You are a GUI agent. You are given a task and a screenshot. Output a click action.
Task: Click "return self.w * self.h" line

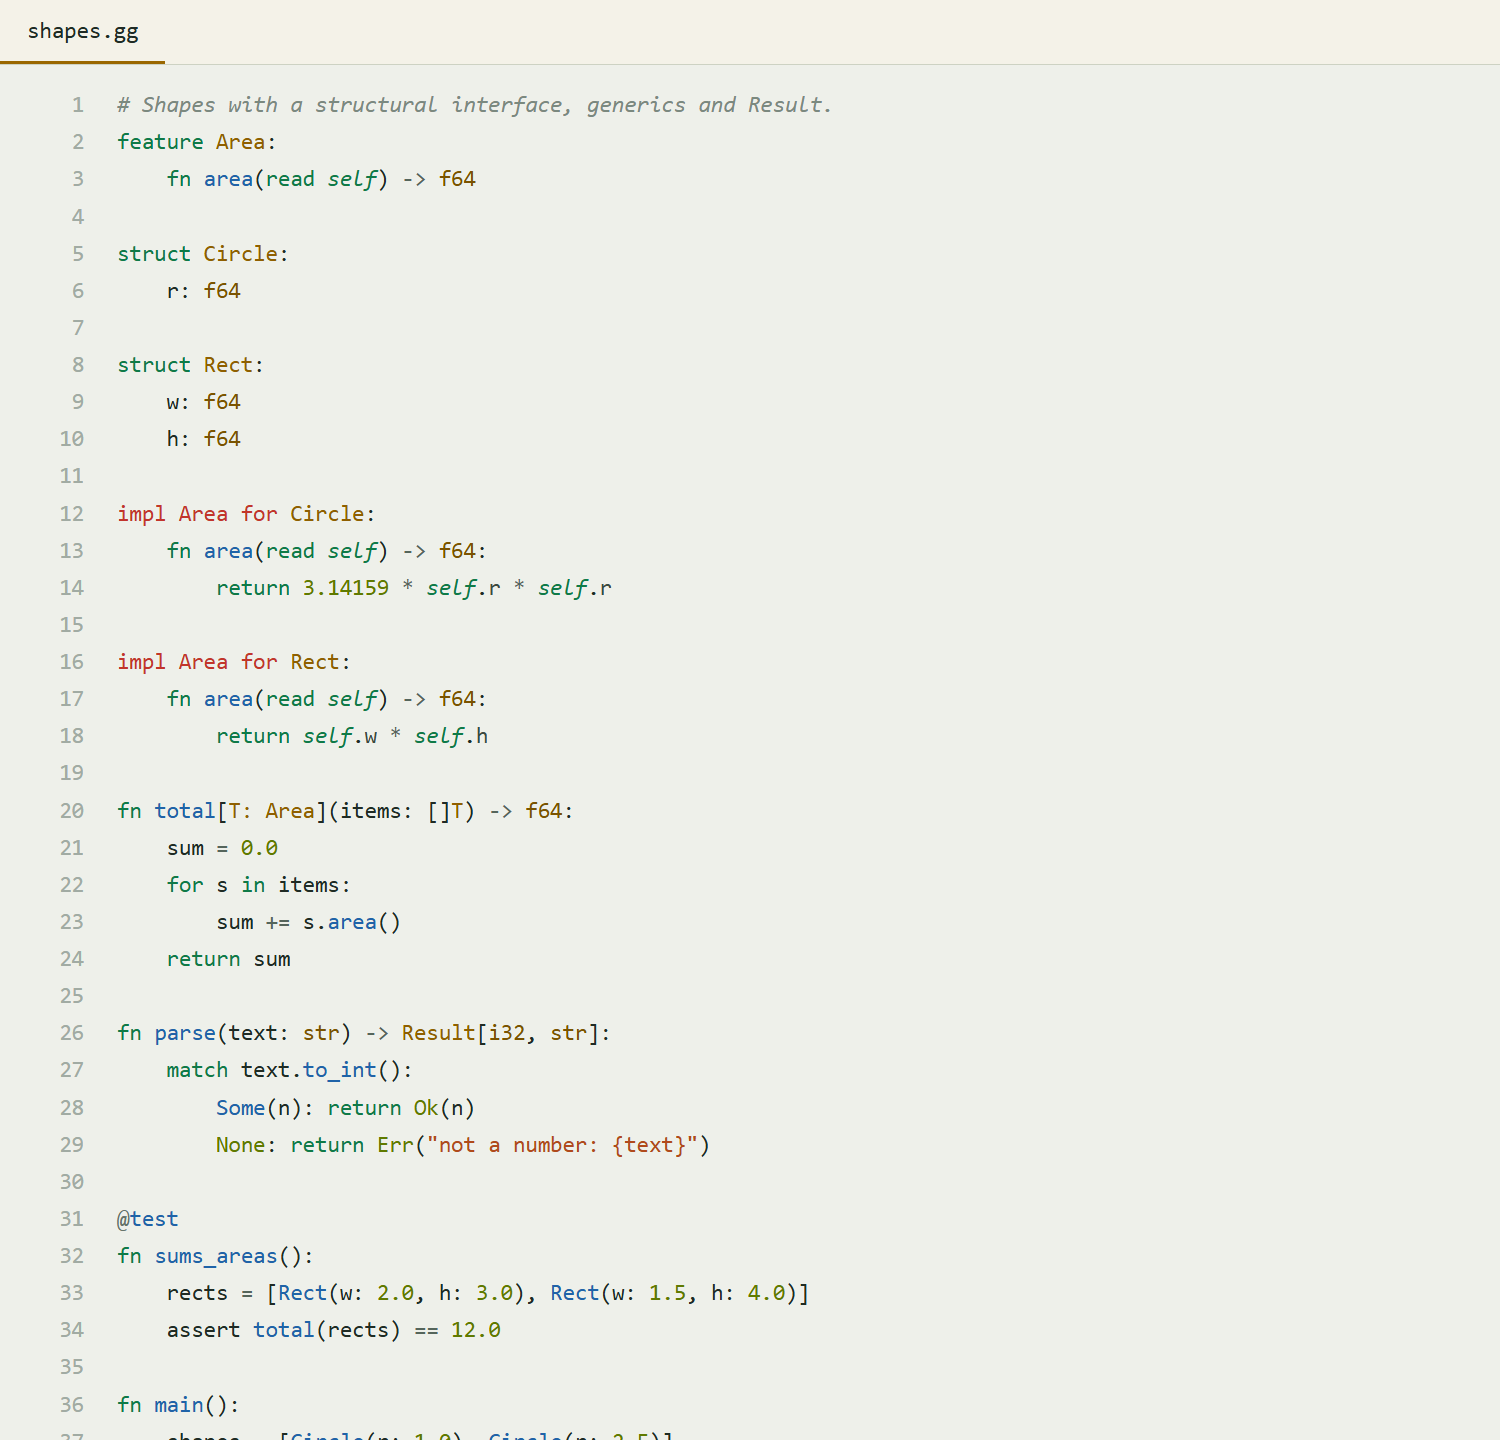[x=352, y=737]
